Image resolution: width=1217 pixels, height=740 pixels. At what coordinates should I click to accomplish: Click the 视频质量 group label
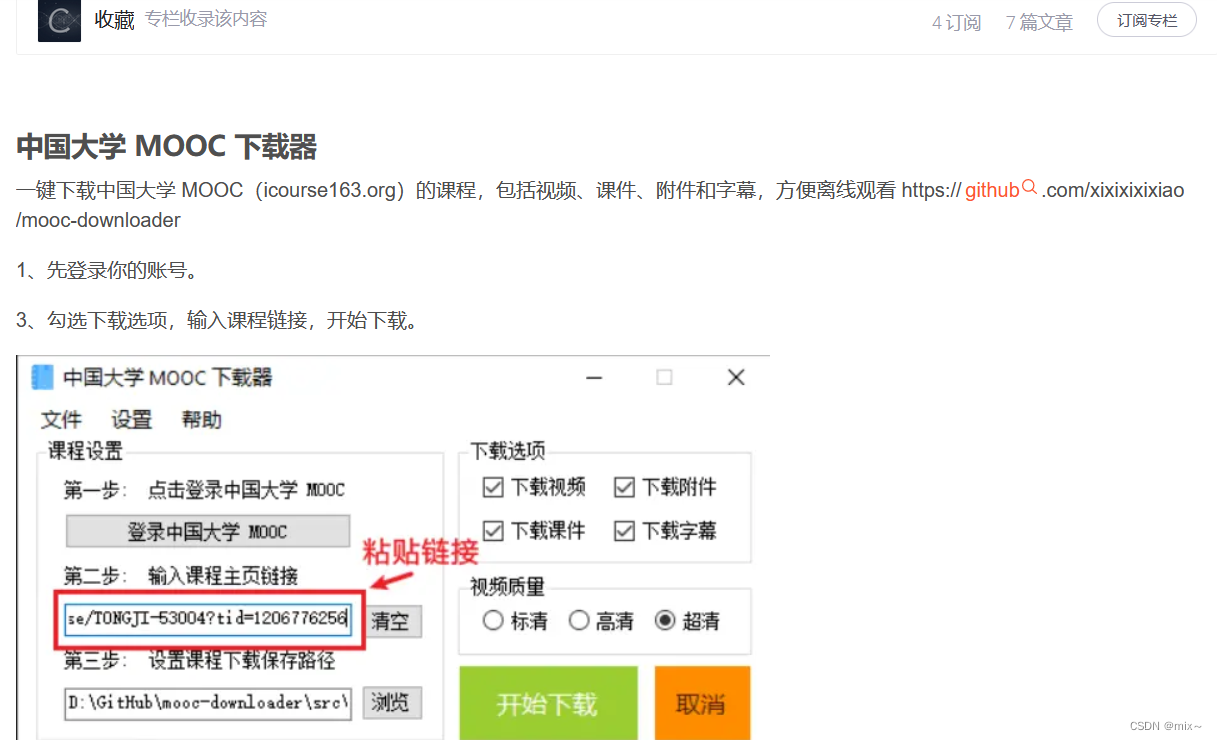point(508,587)
